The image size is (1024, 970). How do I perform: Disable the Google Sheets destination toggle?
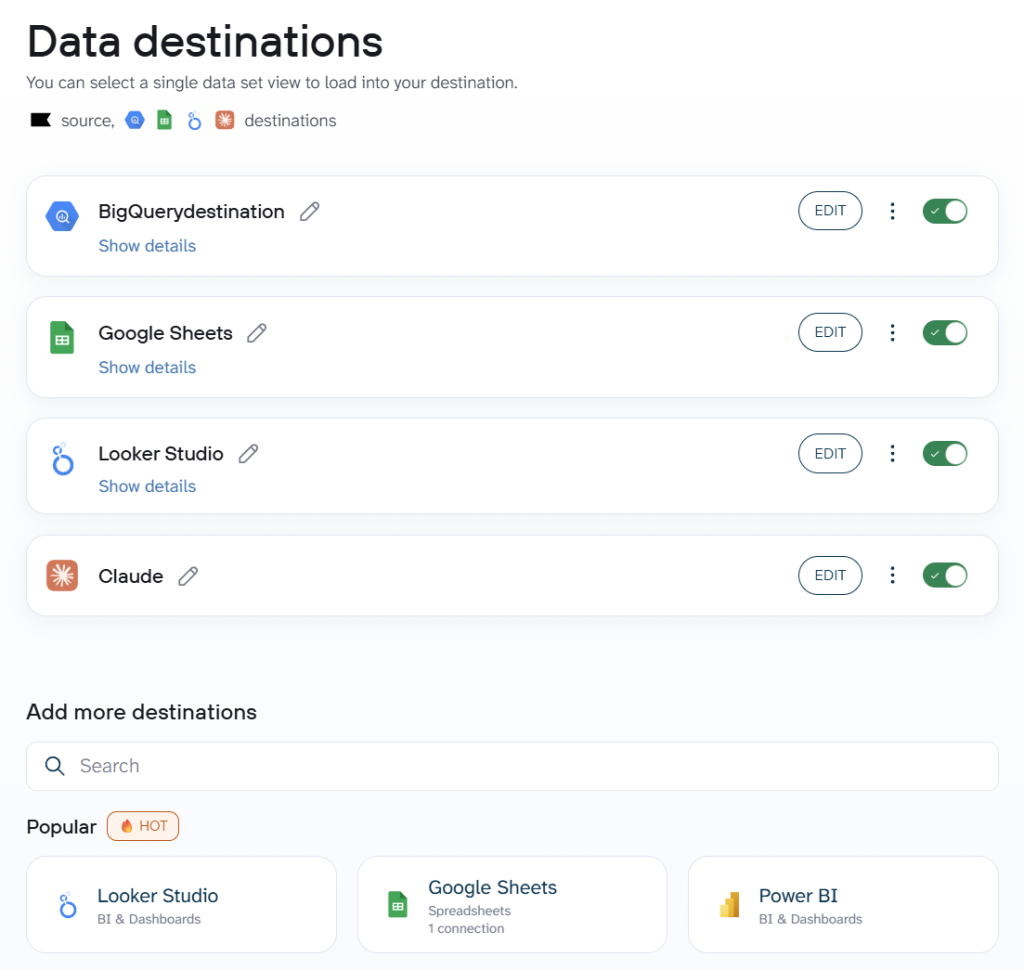[944, 332]
